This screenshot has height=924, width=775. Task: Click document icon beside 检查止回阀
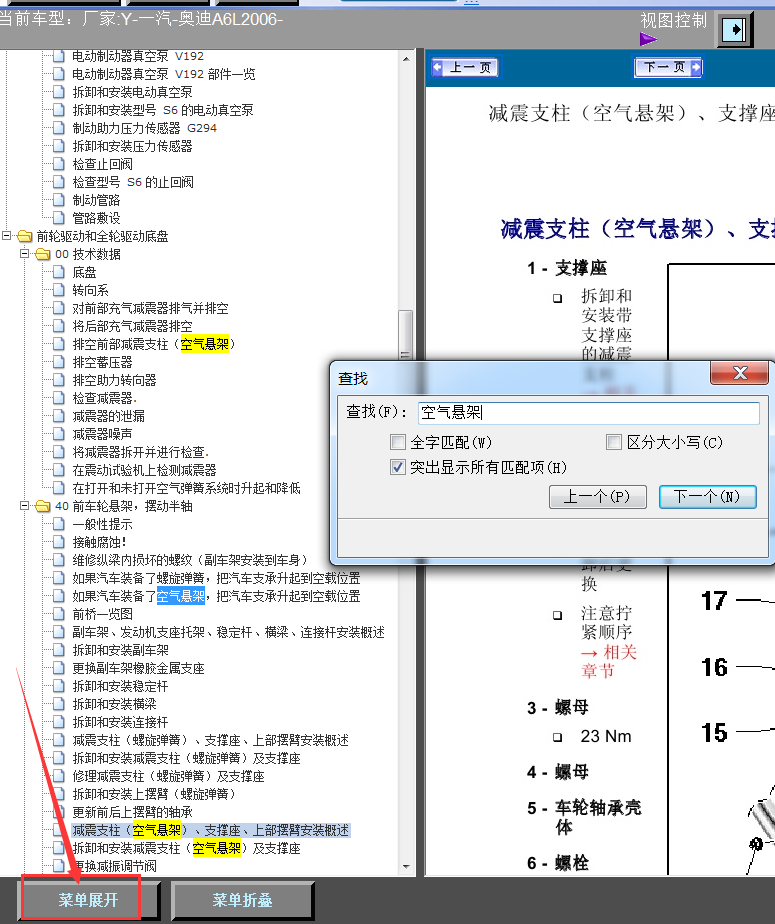tap(58, 164)
